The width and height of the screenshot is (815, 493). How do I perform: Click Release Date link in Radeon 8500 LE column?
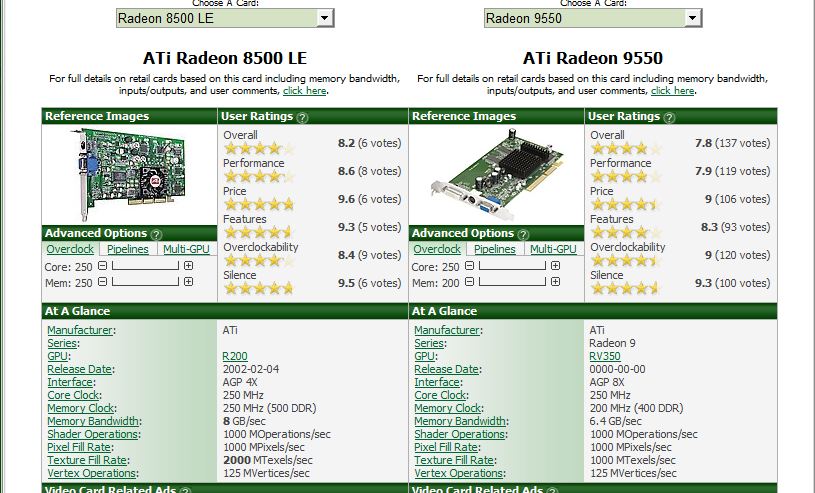80,369
